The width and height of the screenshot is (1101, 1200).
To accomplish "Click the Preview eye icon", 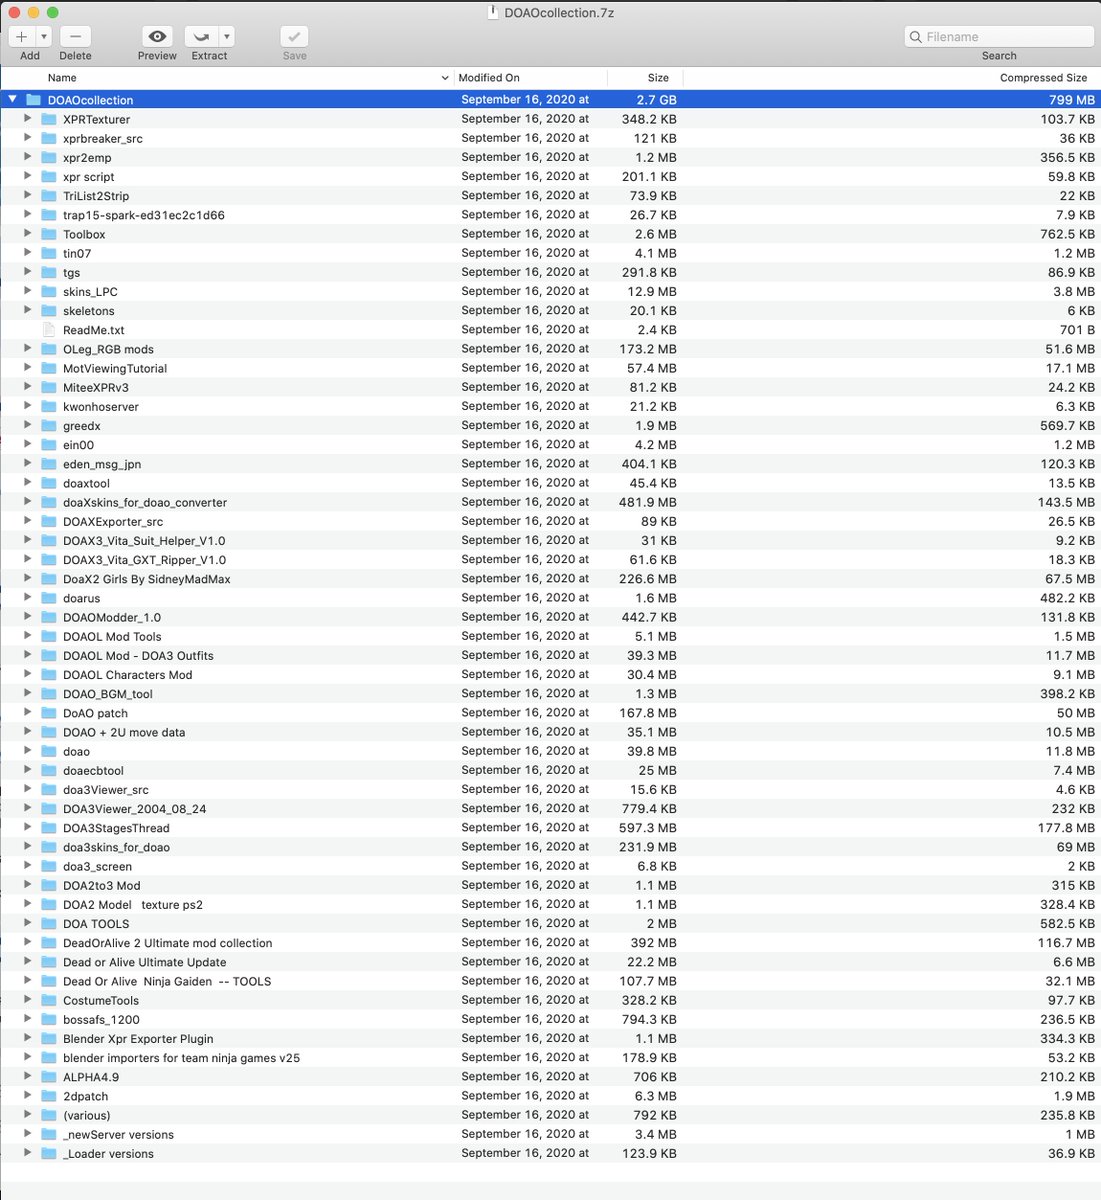I will [157, 37].
